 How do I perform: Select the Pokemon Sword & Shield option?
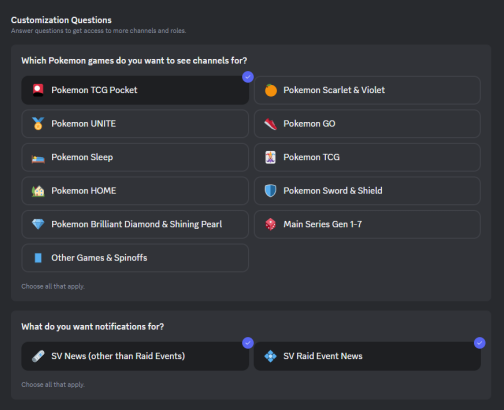[x=367, y=191]
